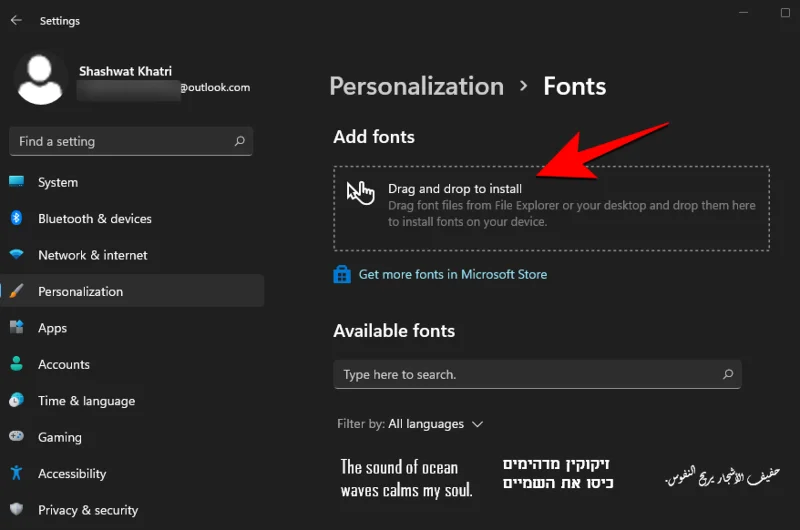Click the Settings window title
Screen dimensions: 800x530
point(60,21)
